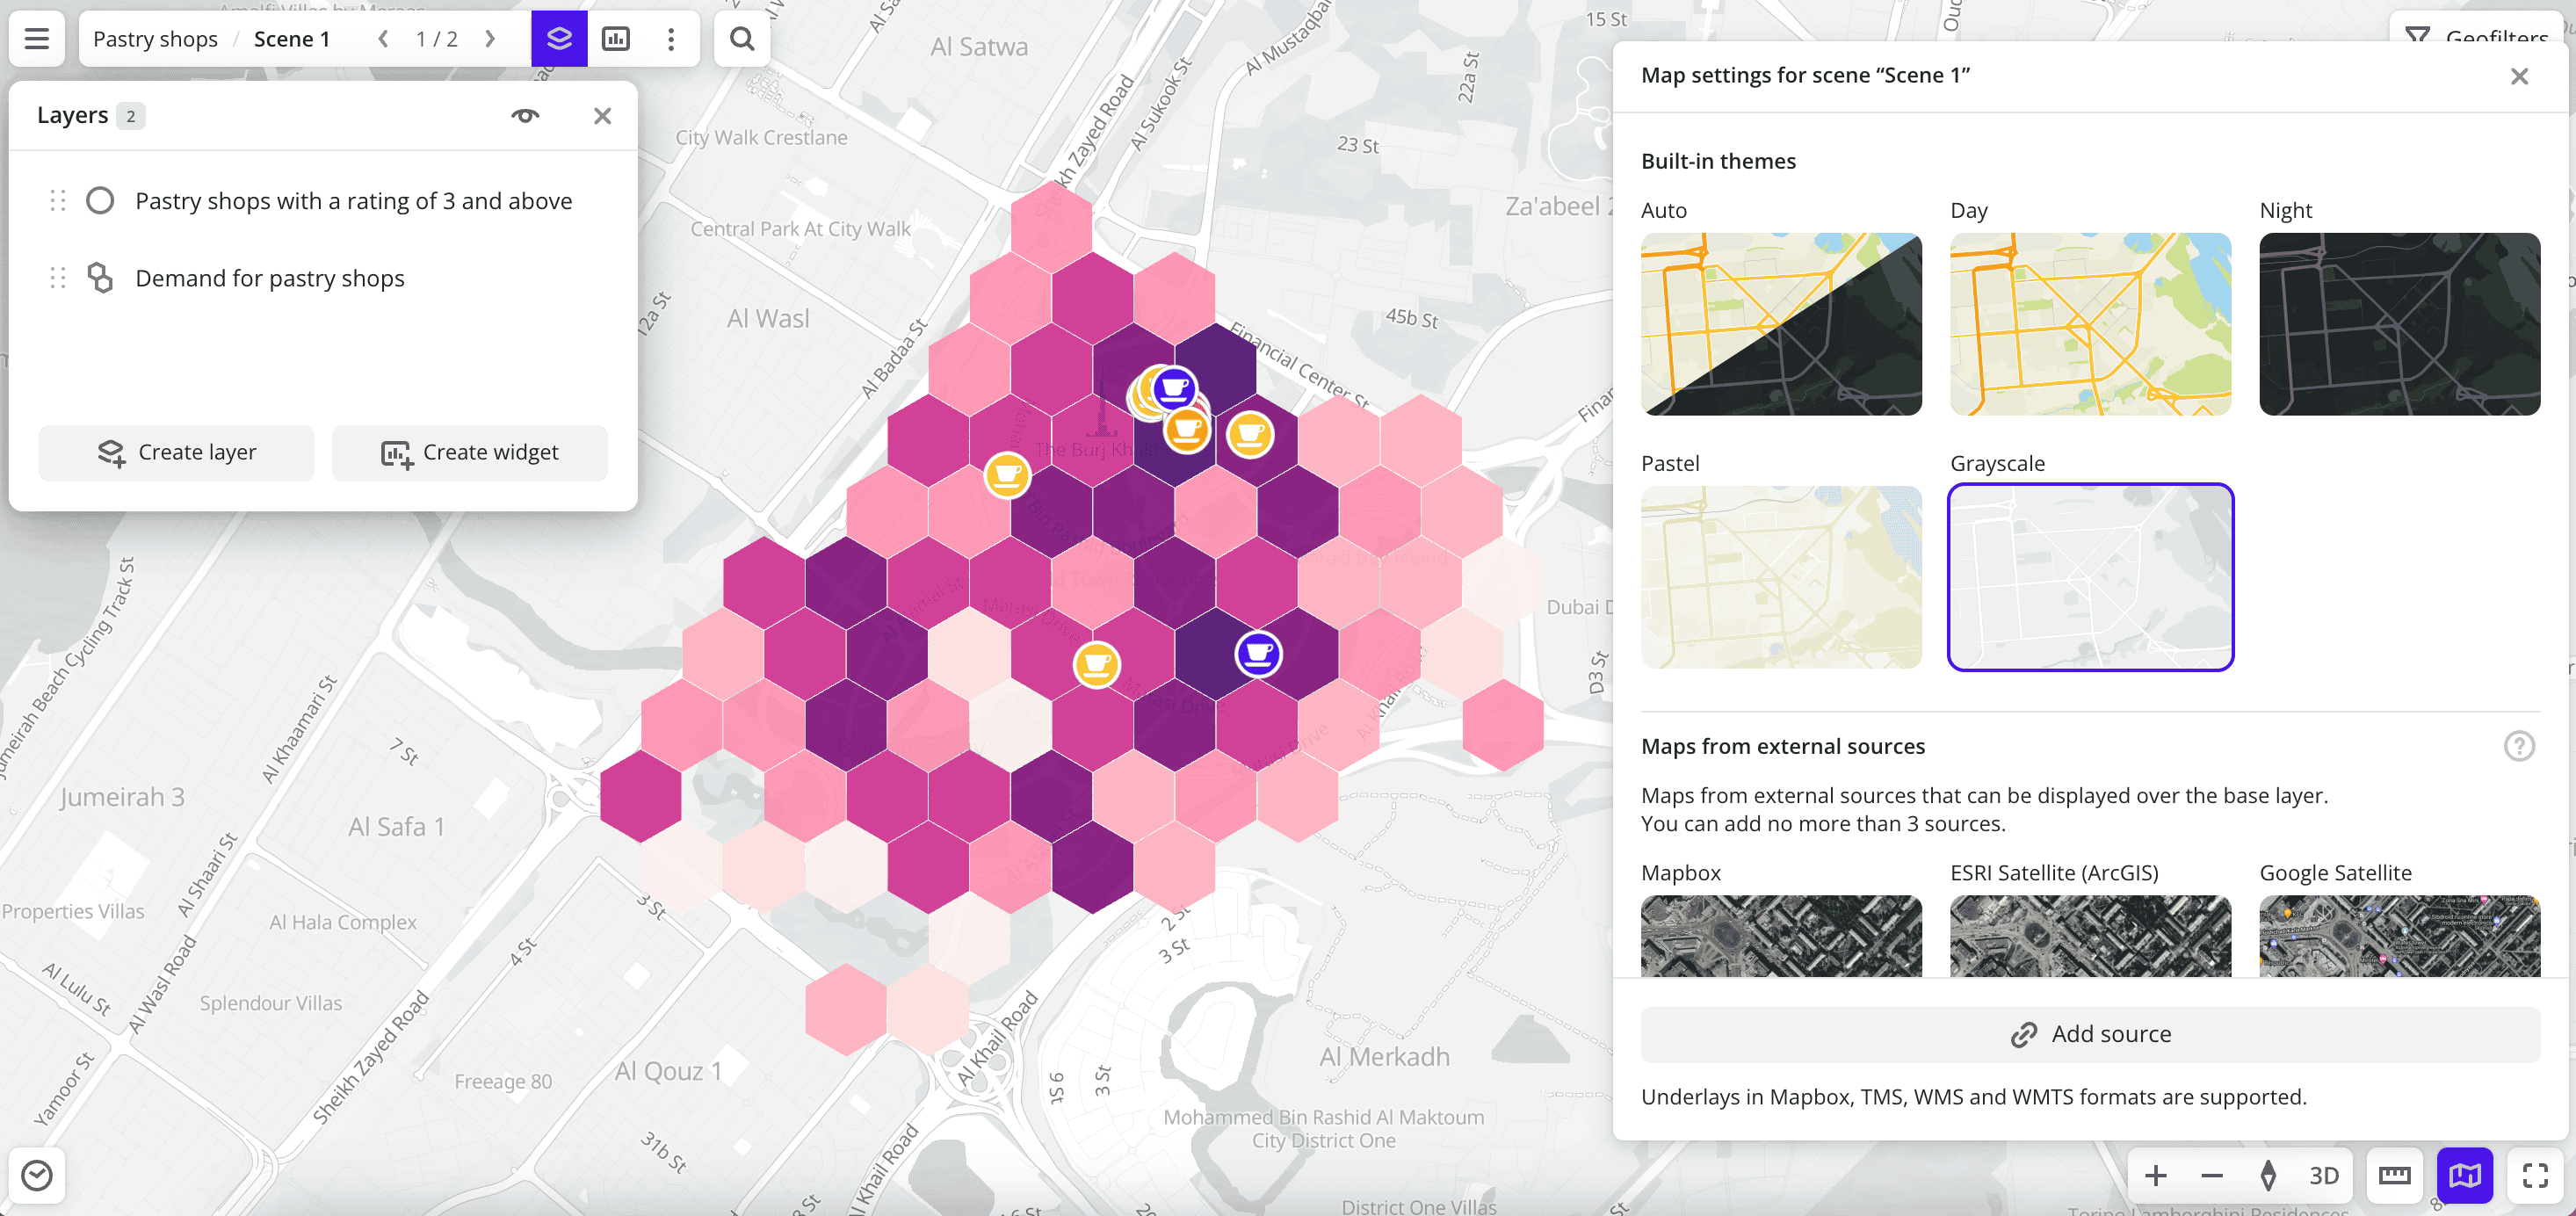Open the hamburger main menu

click(37, 39)
